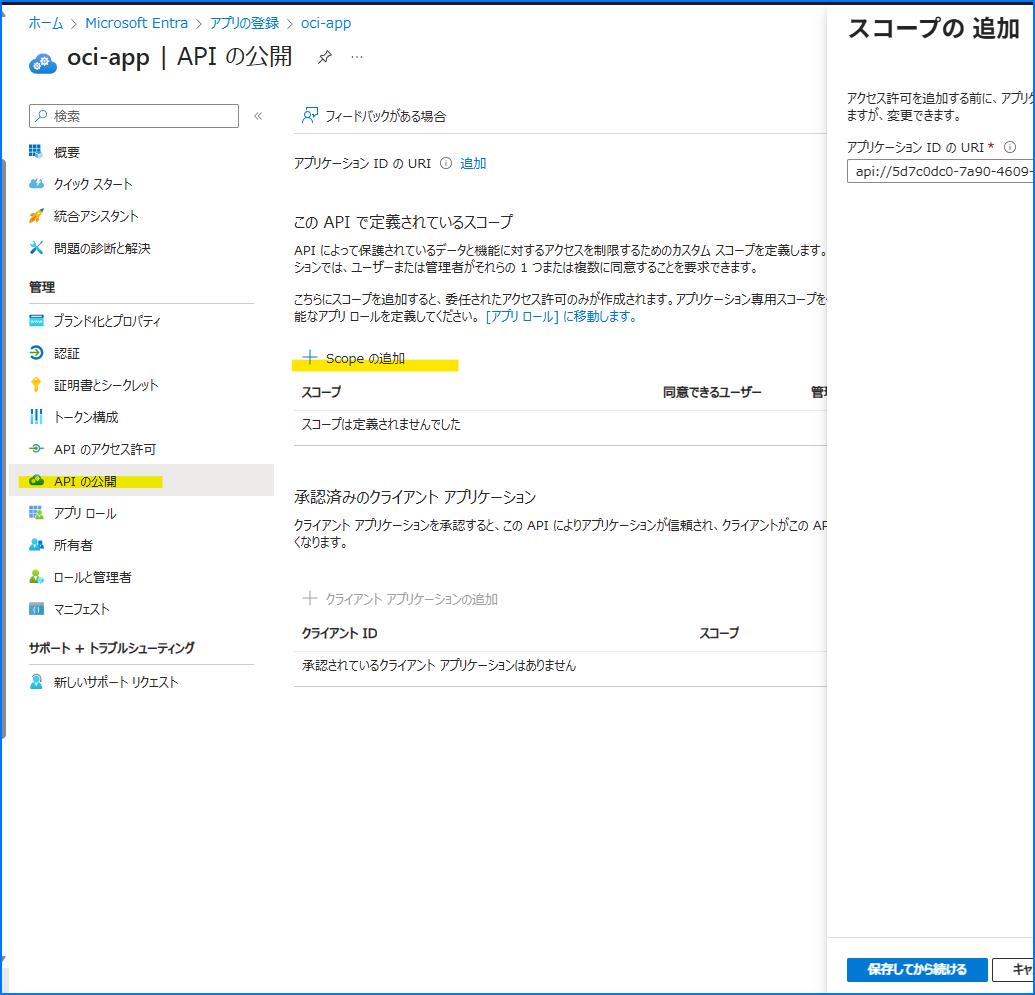This screenshot has width=1035, height=995.
Task: Open the フィードバックがある場合 link
Action: click(x=385, y=116)
